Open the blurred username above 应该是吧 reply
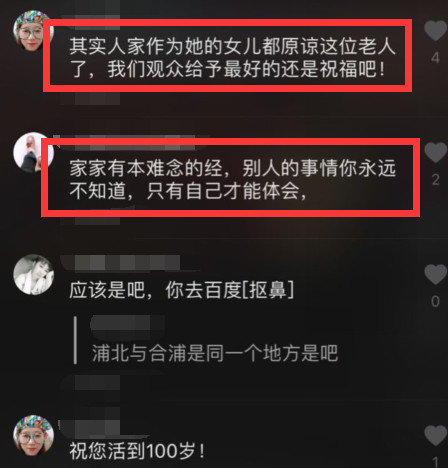The width and height of the screenshot is (448, 468). pyautogui.click(x=121, y=263)
